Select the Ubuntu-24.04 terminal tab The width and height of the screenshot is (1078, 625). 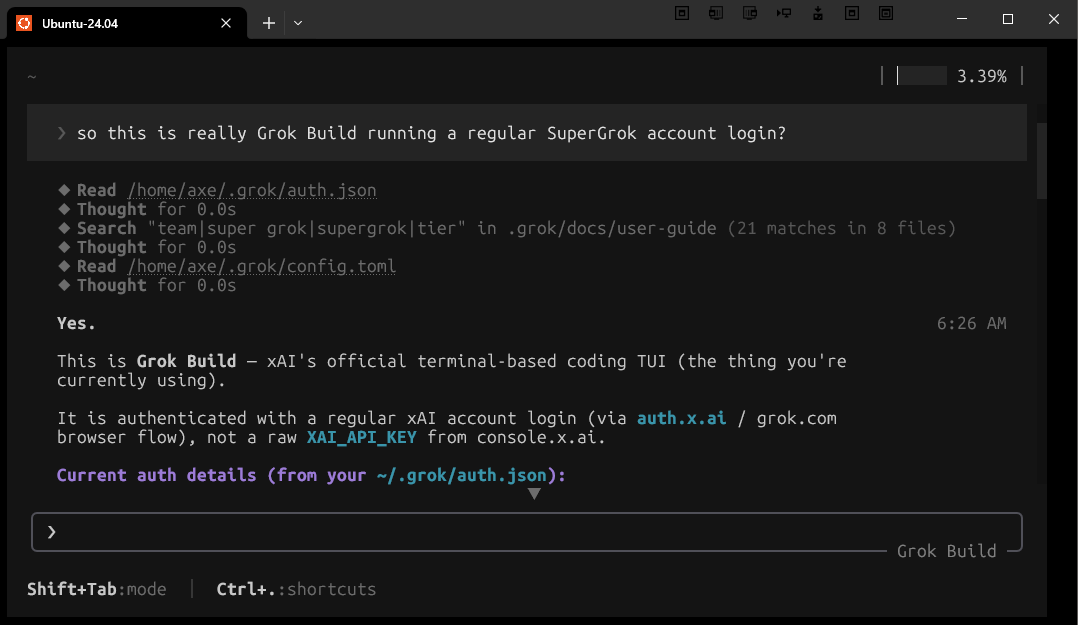(x=126, y=23)
